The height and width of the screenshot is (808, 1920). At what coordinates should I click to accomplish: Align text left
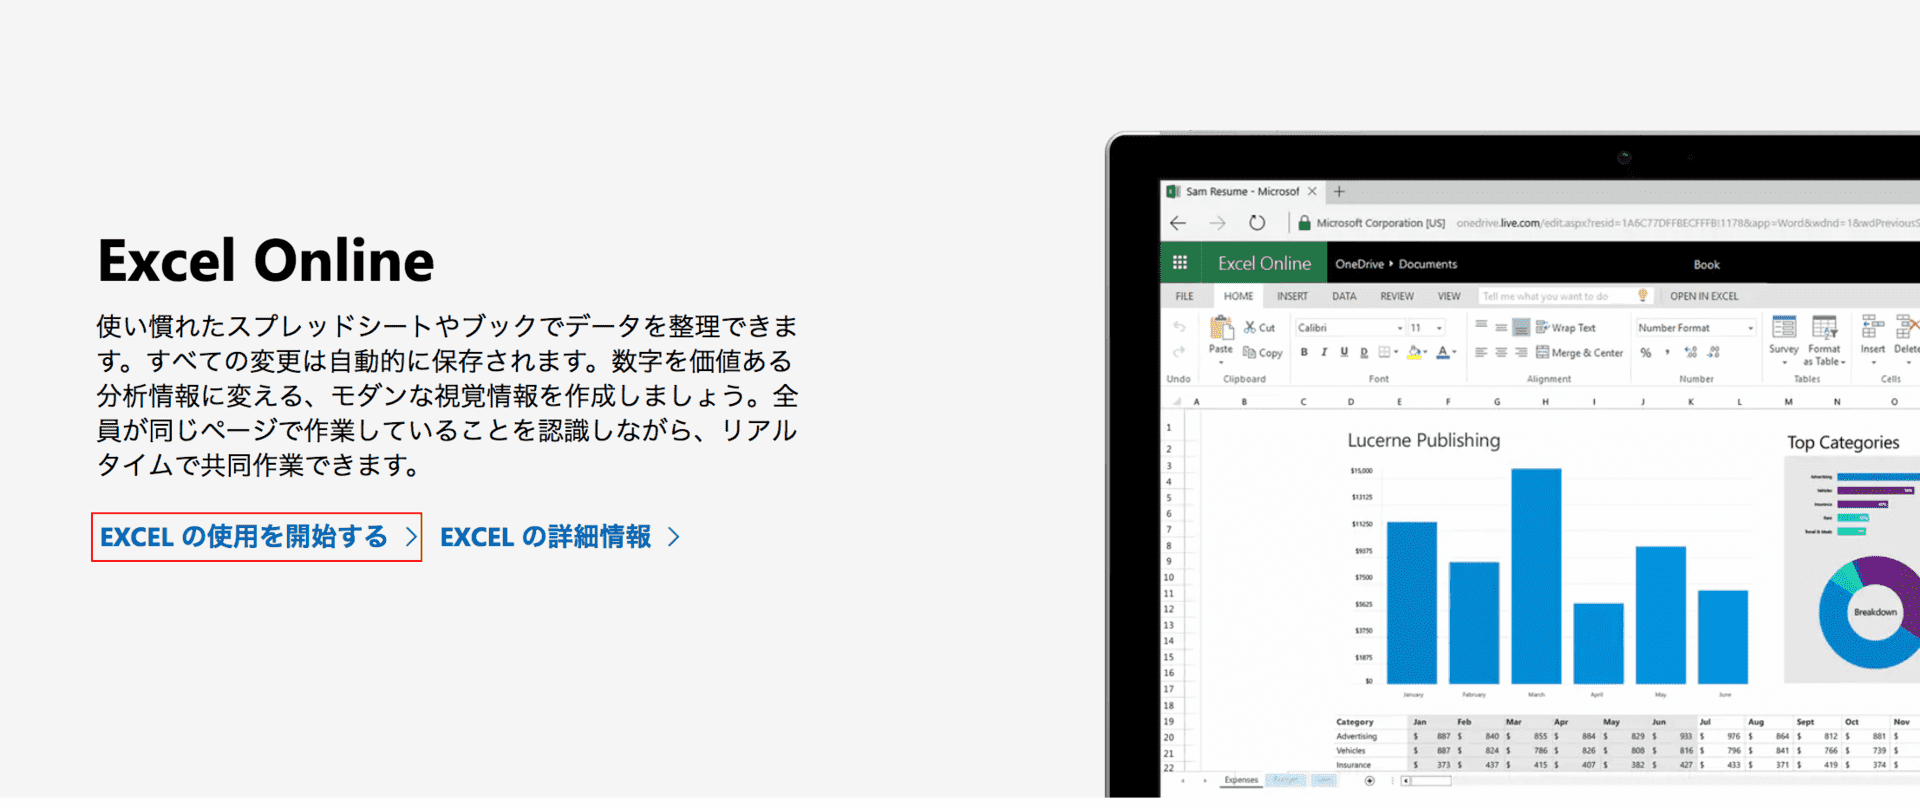(1481, 352)
